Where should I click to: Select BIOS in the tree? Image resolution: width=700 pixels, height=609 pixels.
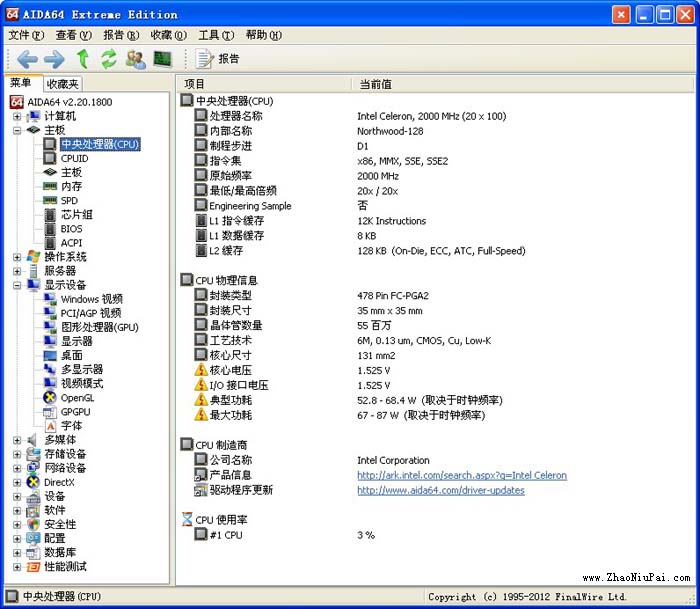click(x=71, y=229)
